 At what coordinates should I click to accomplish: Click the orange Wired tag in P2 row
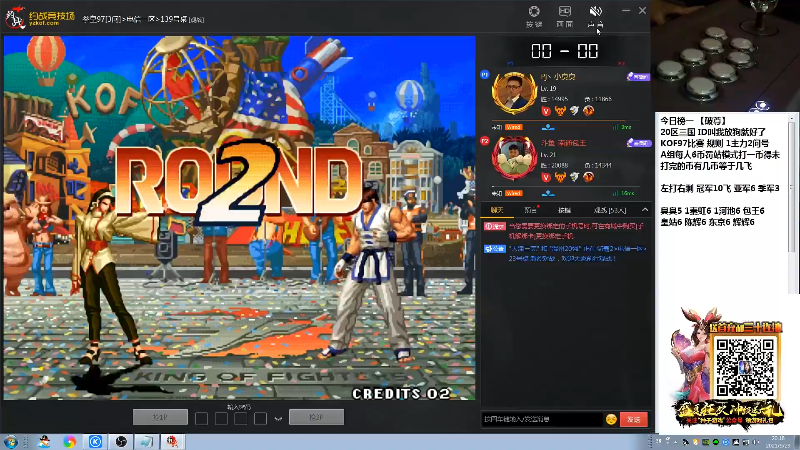tap(513, 193)
